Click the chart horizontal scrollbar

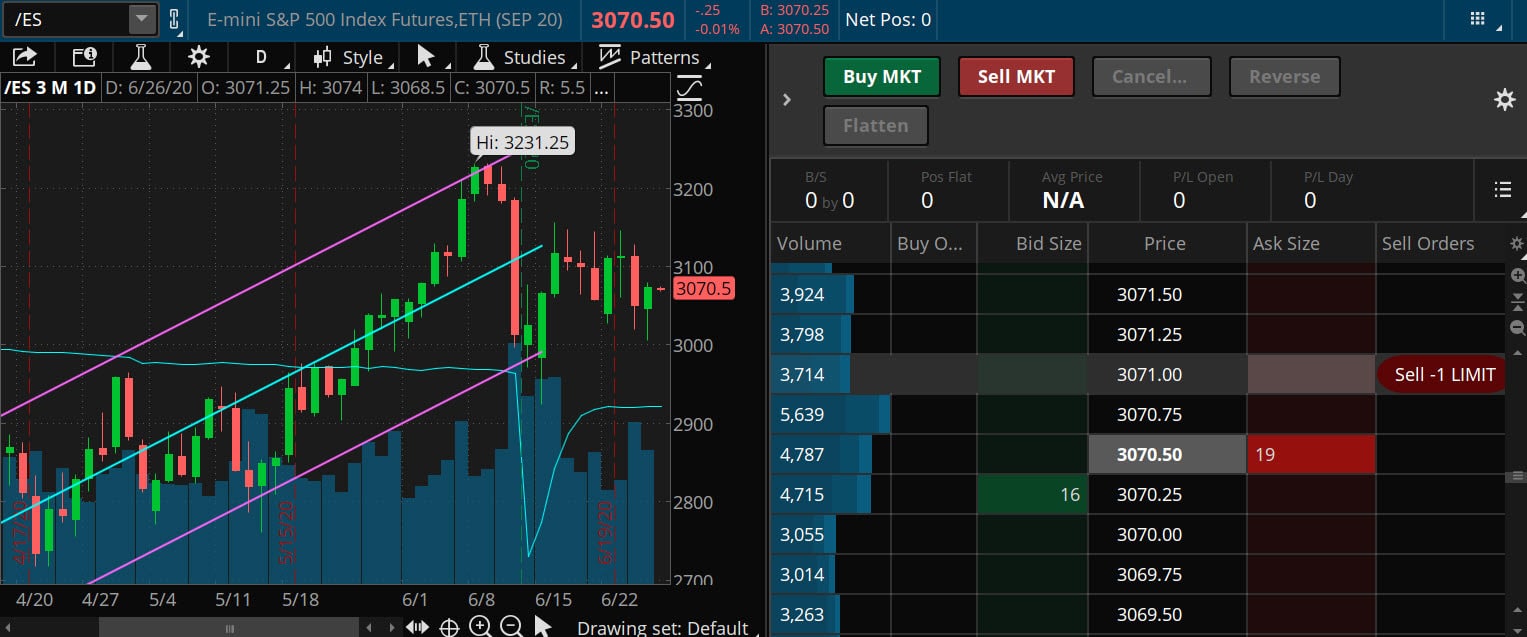click(230, 628)
